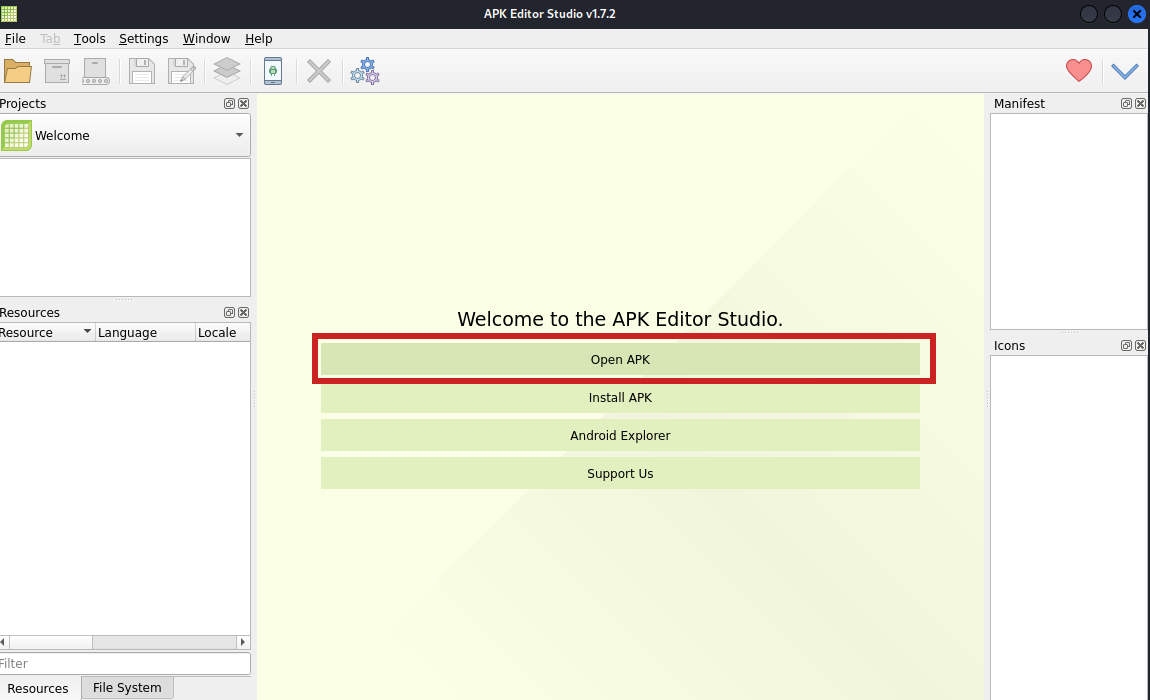1150x700 pixels.
Task: Close the Icons panel
Action: pos(1140,346)
